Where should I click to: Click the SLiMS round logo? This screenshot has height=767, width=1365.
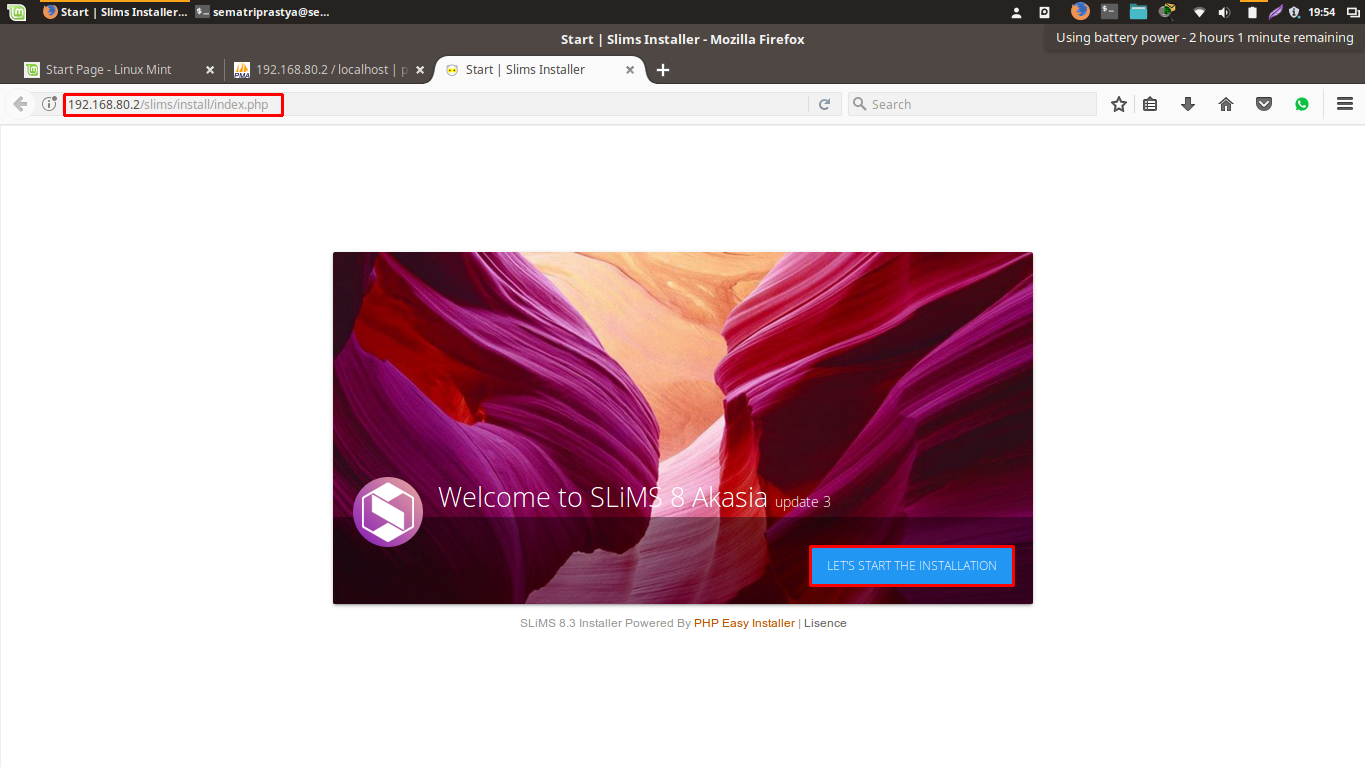388,512
